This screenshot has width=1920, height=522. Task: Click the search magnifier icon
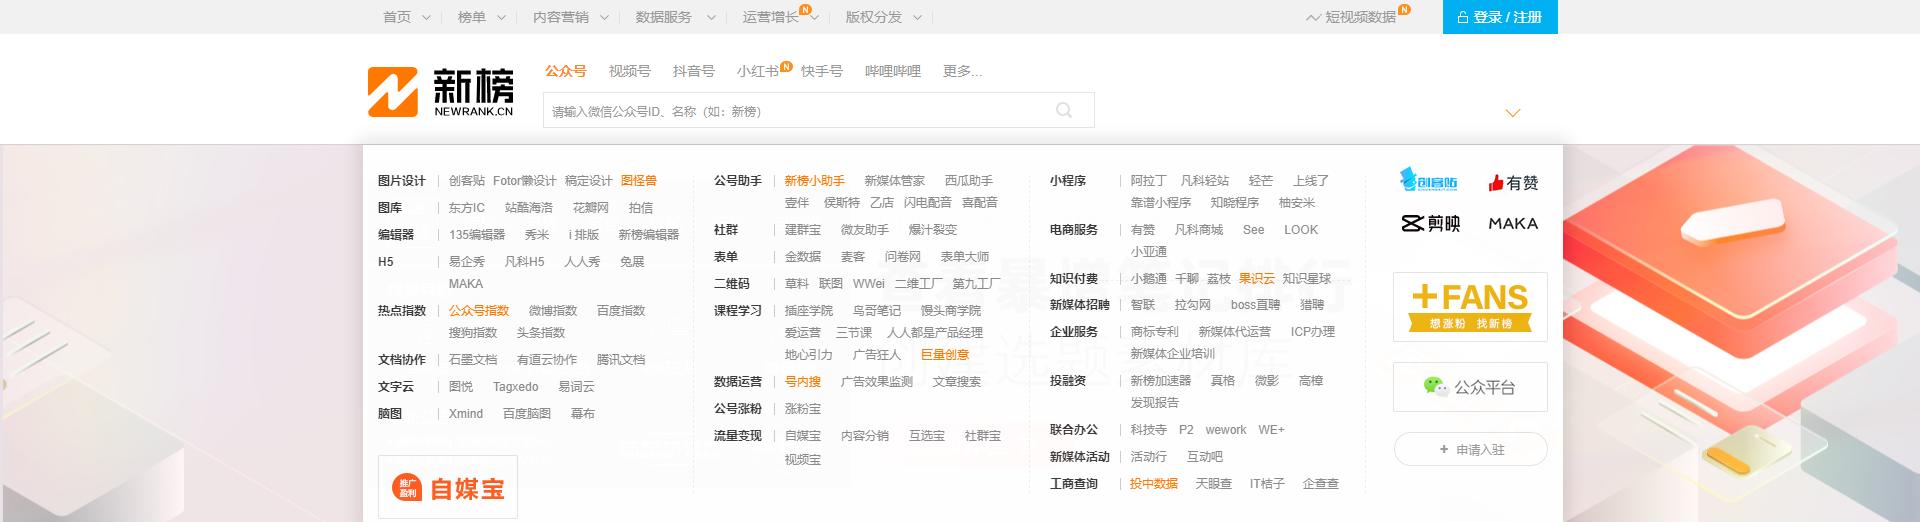tap(1064, 110)
